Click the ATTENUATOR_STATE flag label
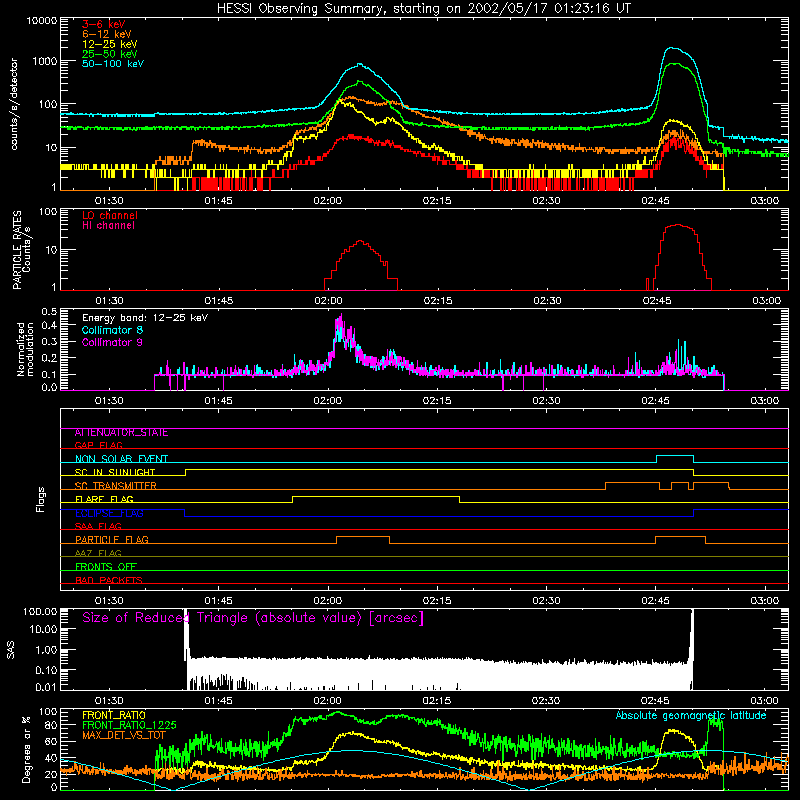The image size is (800, 800). click(x=121, y=433)
